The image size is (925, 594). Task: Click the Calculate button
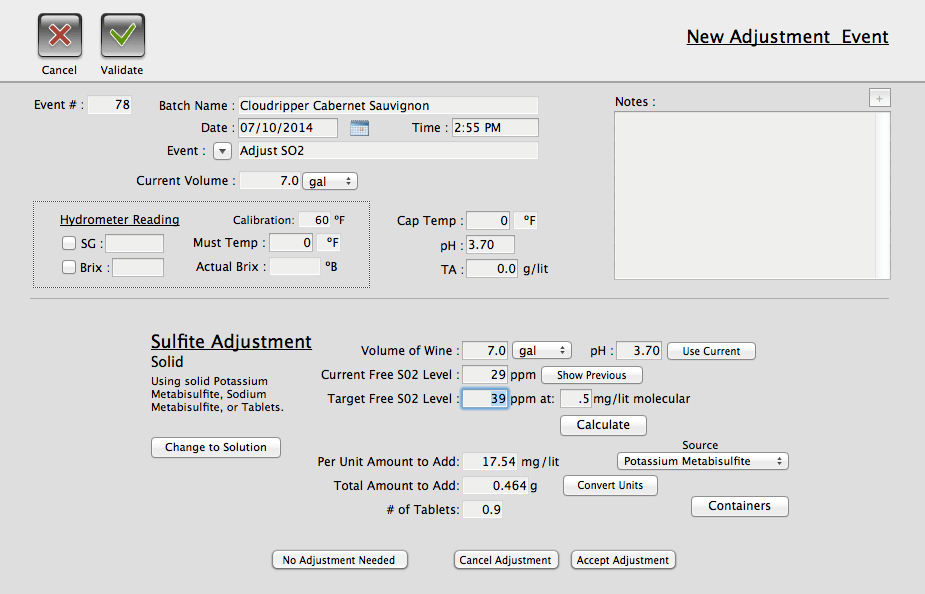[x=603, y=425]
